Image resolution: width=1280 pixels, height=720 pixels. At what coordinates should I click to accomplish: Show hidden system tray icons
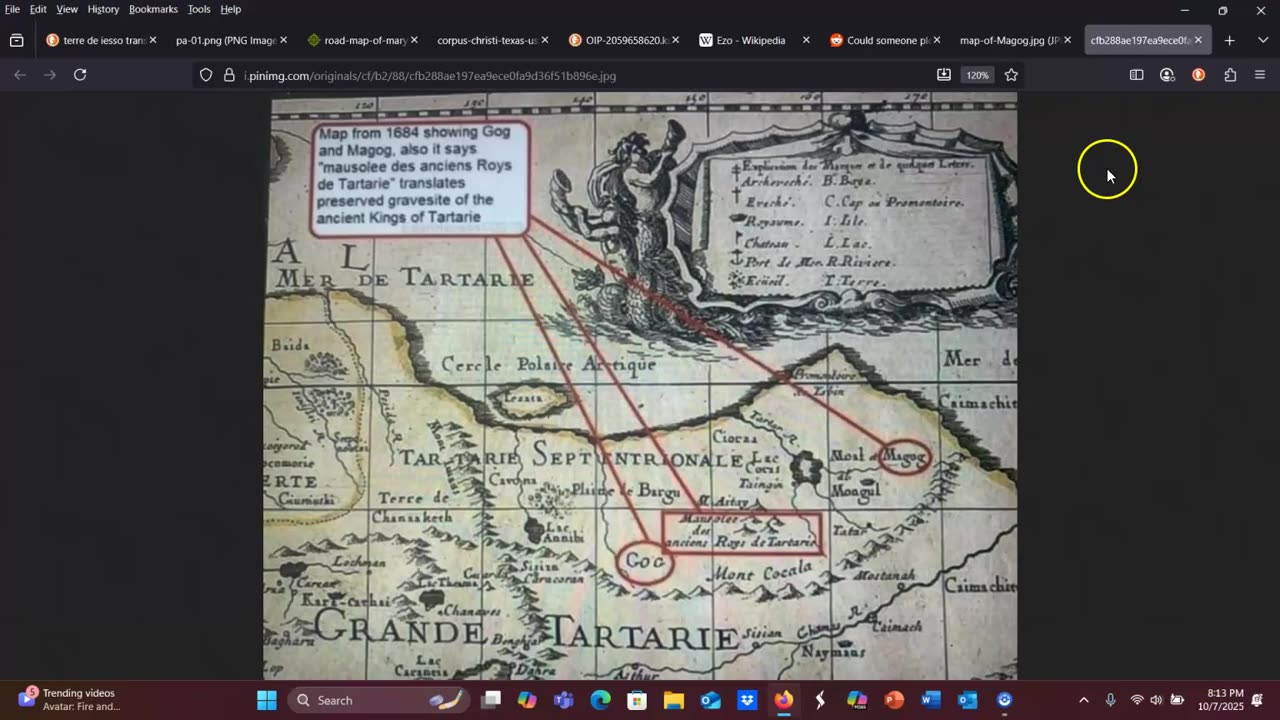[1083, 700]
